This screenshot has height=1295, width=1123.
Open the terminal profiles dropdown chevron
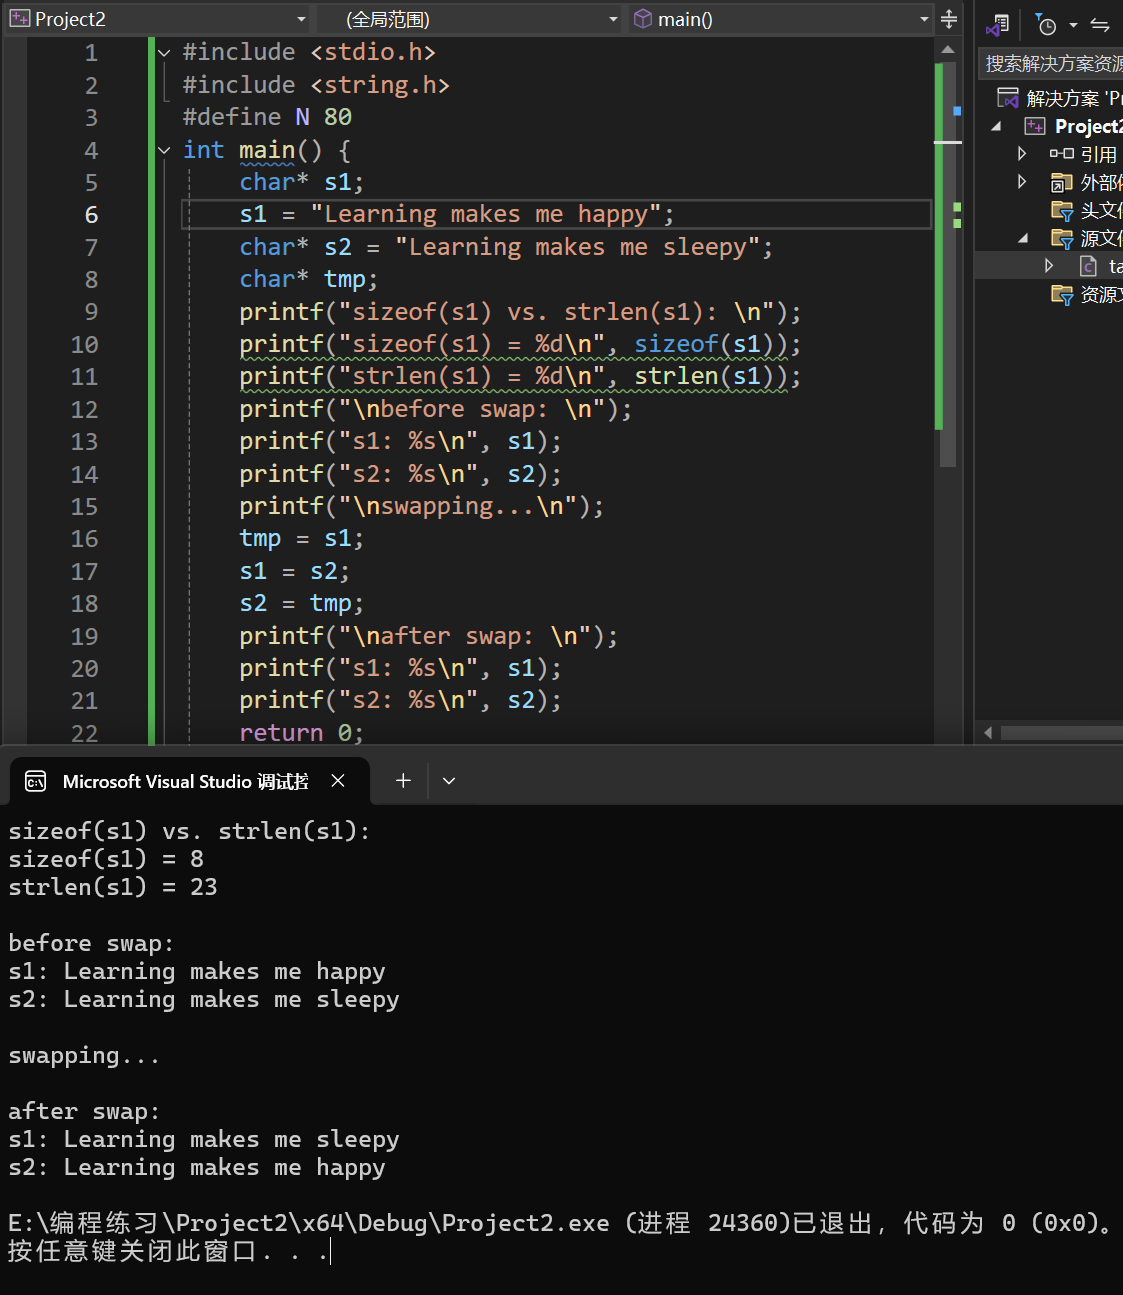tap(449, 781)
